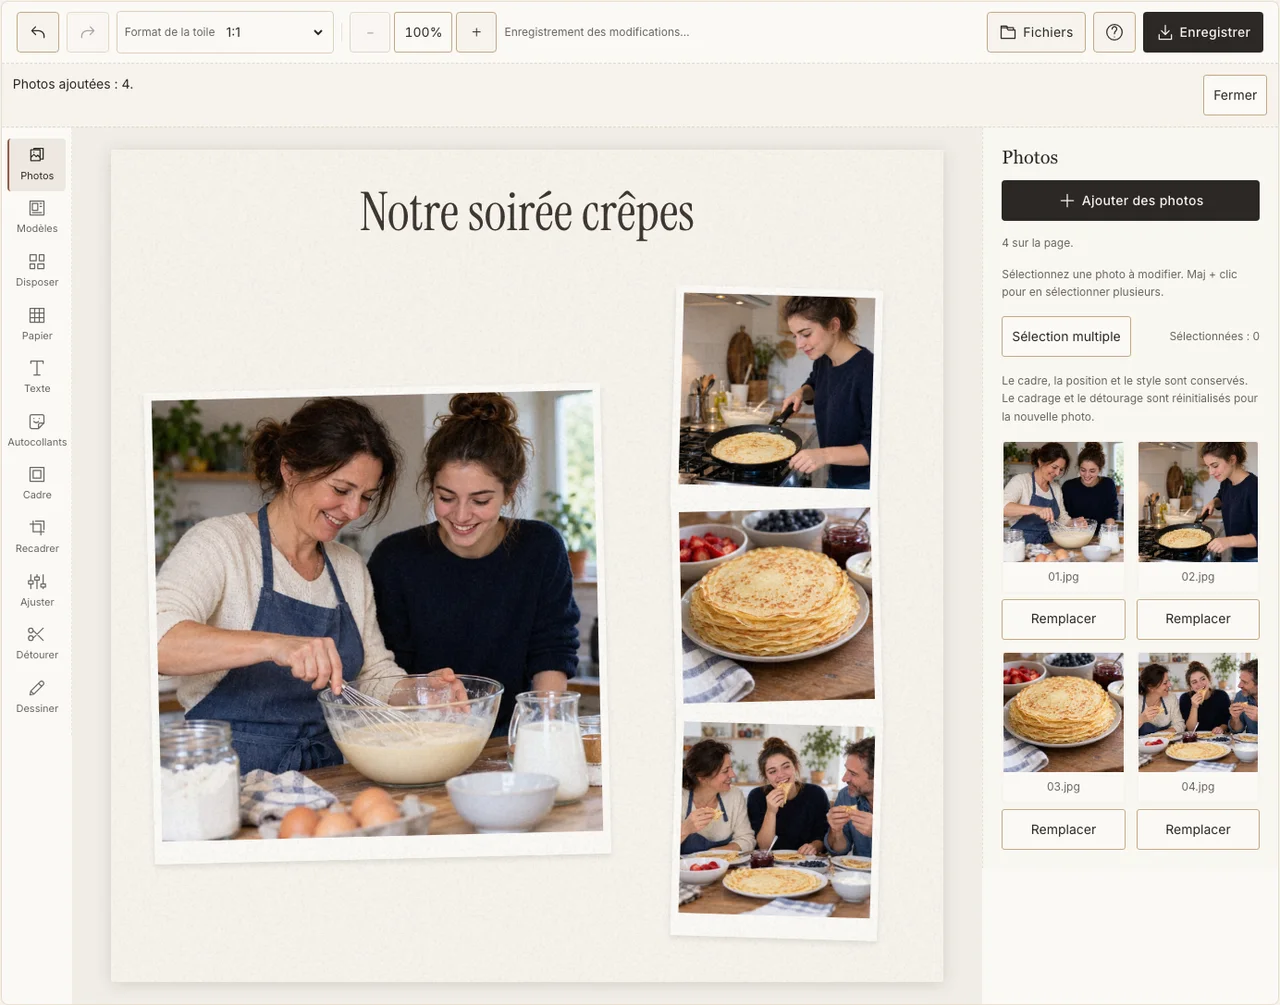This screenshot has height=1005, width=1280.
Task: Toggle Sélection multiple mode
Action: coord(1066,336)
